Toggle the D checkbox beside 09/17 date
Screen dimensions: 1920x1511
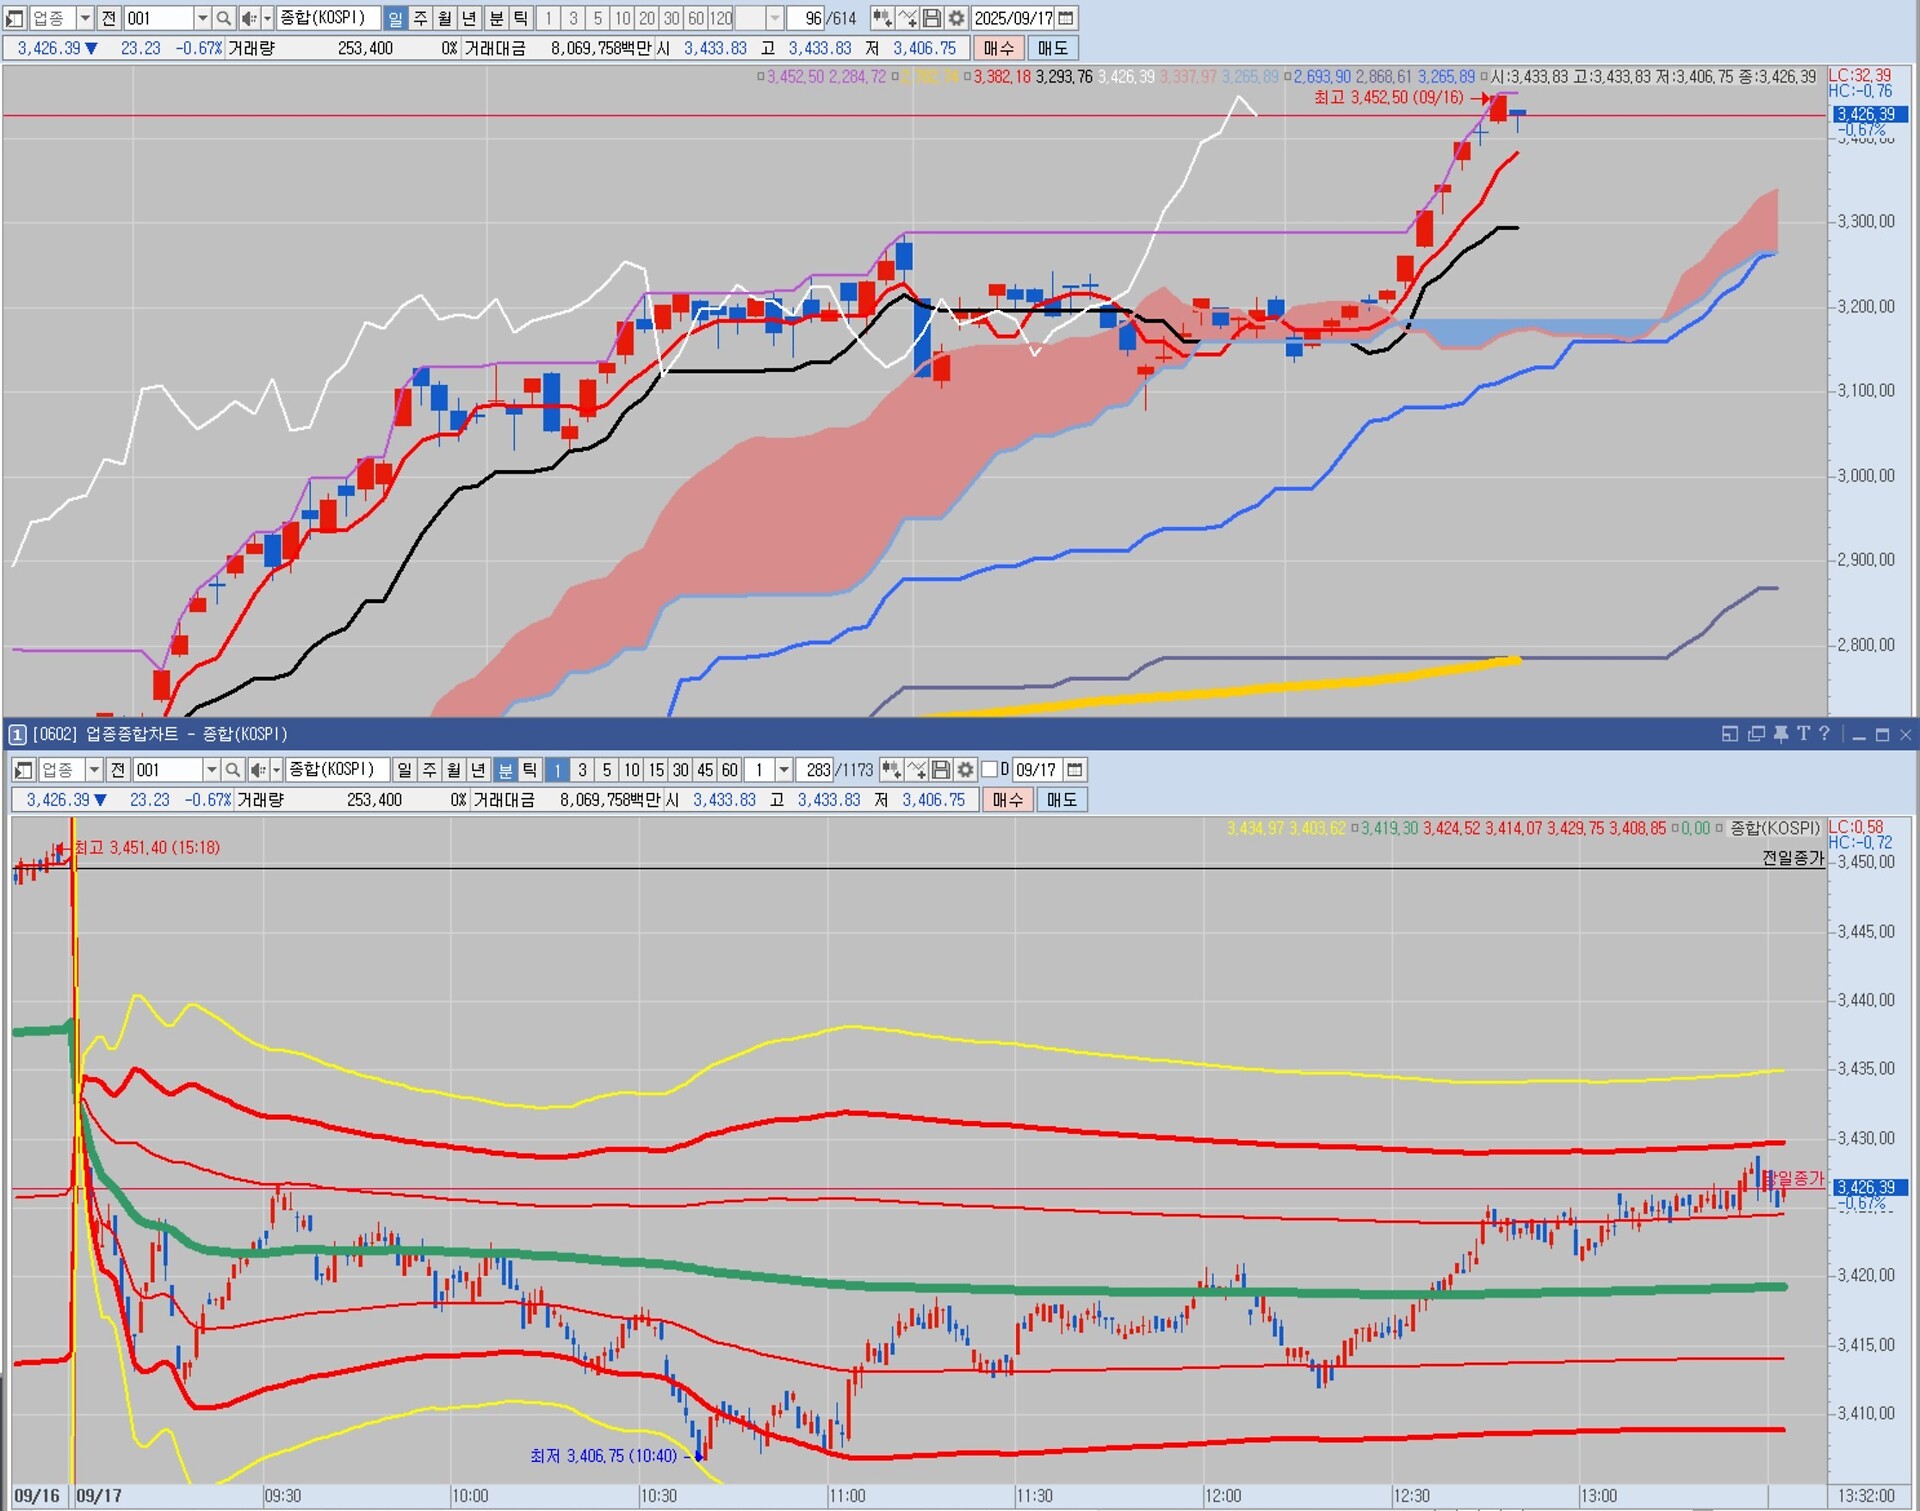pyautogui.click(x=989, y=769)
